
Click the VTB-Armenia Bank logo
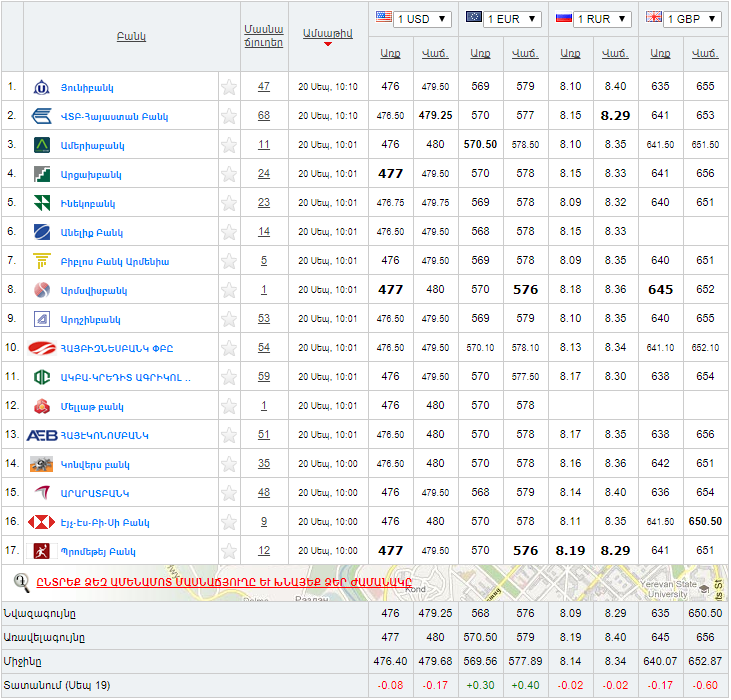tap(42, 116)
